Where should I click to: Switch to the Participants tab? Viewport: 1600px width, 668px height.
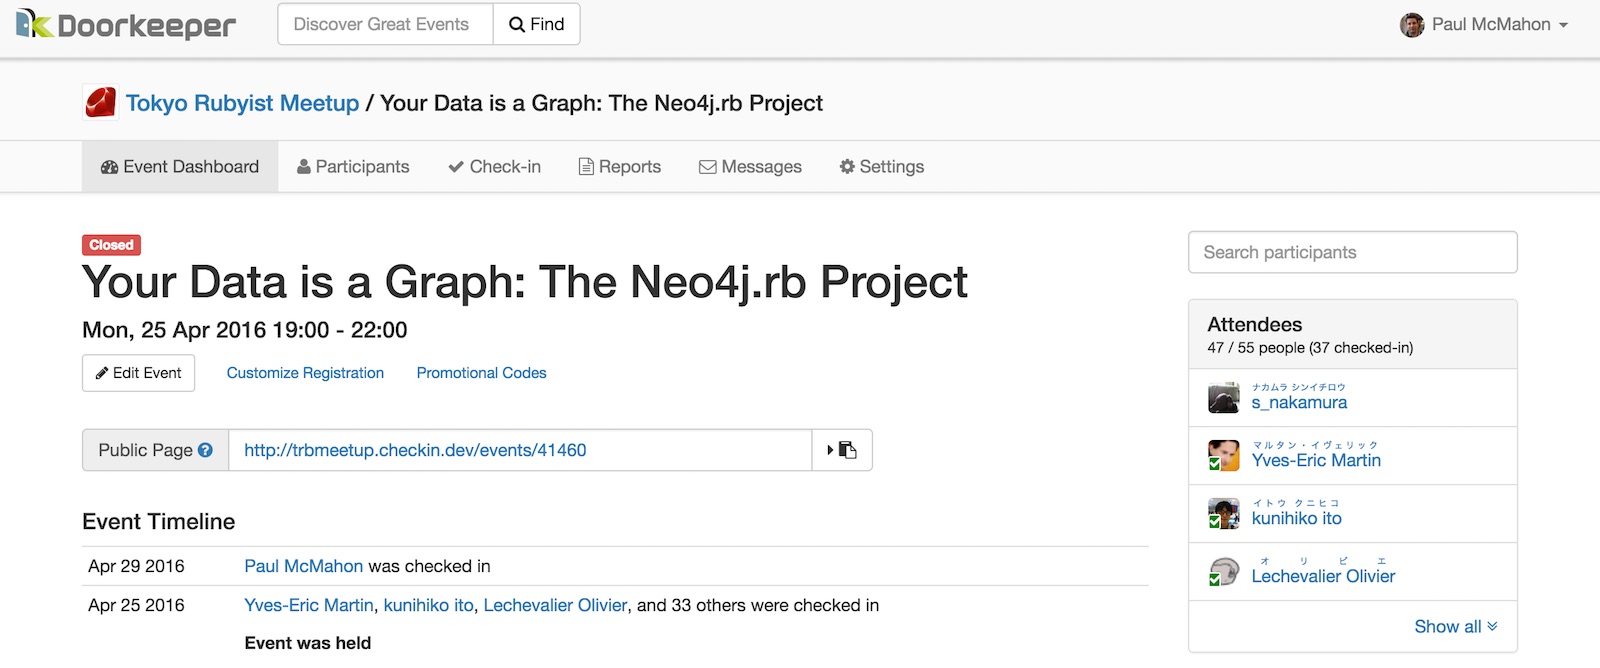pos(353,167)
